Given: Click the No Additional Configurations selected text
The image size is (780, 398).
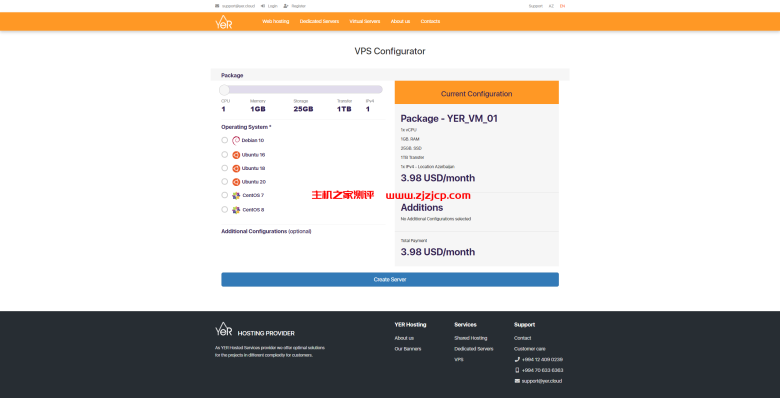Looking at the screenshot, I should point(436,218).
